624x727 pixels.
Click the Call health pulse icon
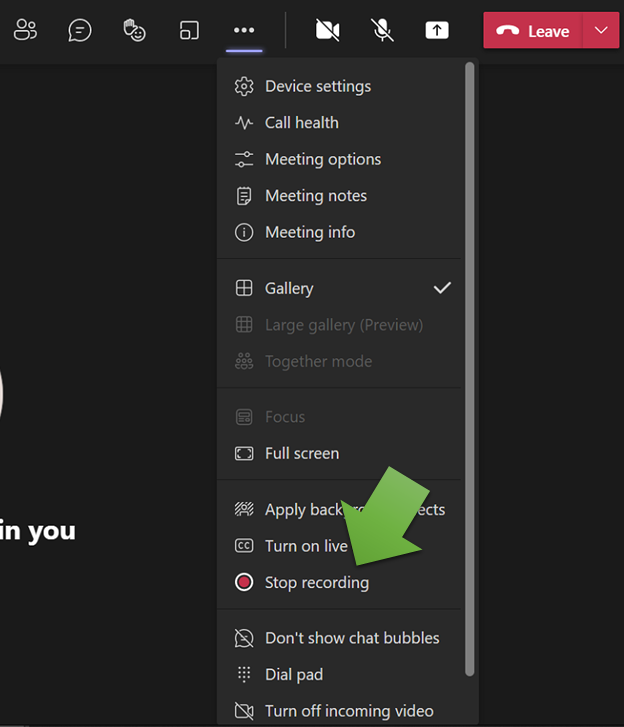(x=244, y=123)
